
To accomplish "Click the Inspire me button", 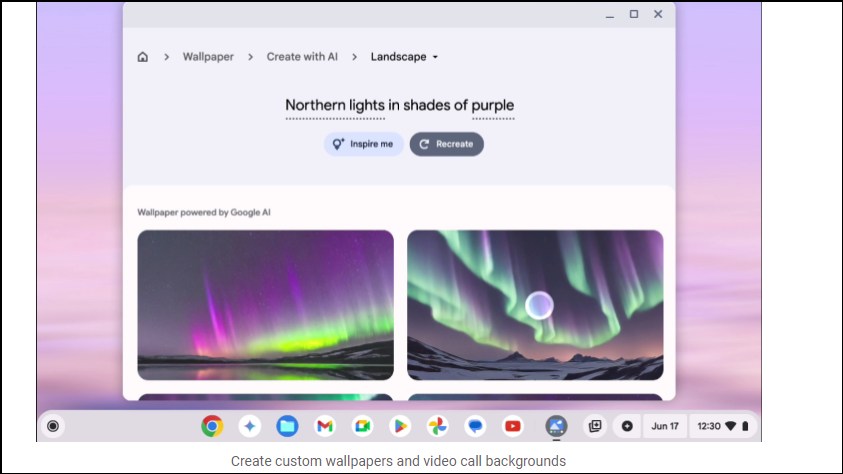I will coord(363,144).
